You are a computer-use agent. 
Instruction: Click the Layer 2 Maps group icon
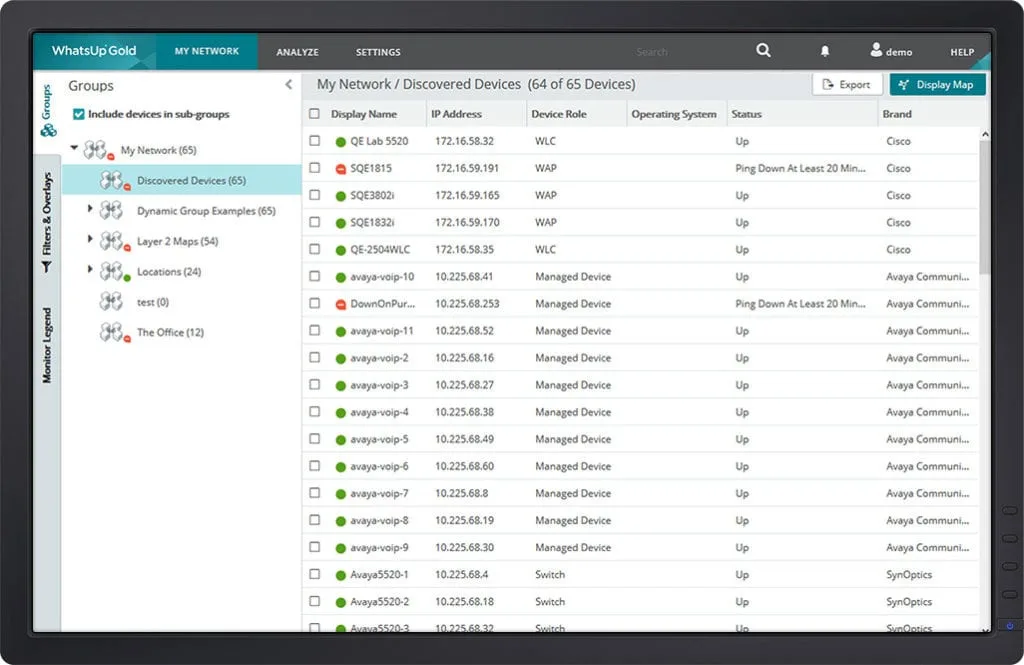(115, 241)
